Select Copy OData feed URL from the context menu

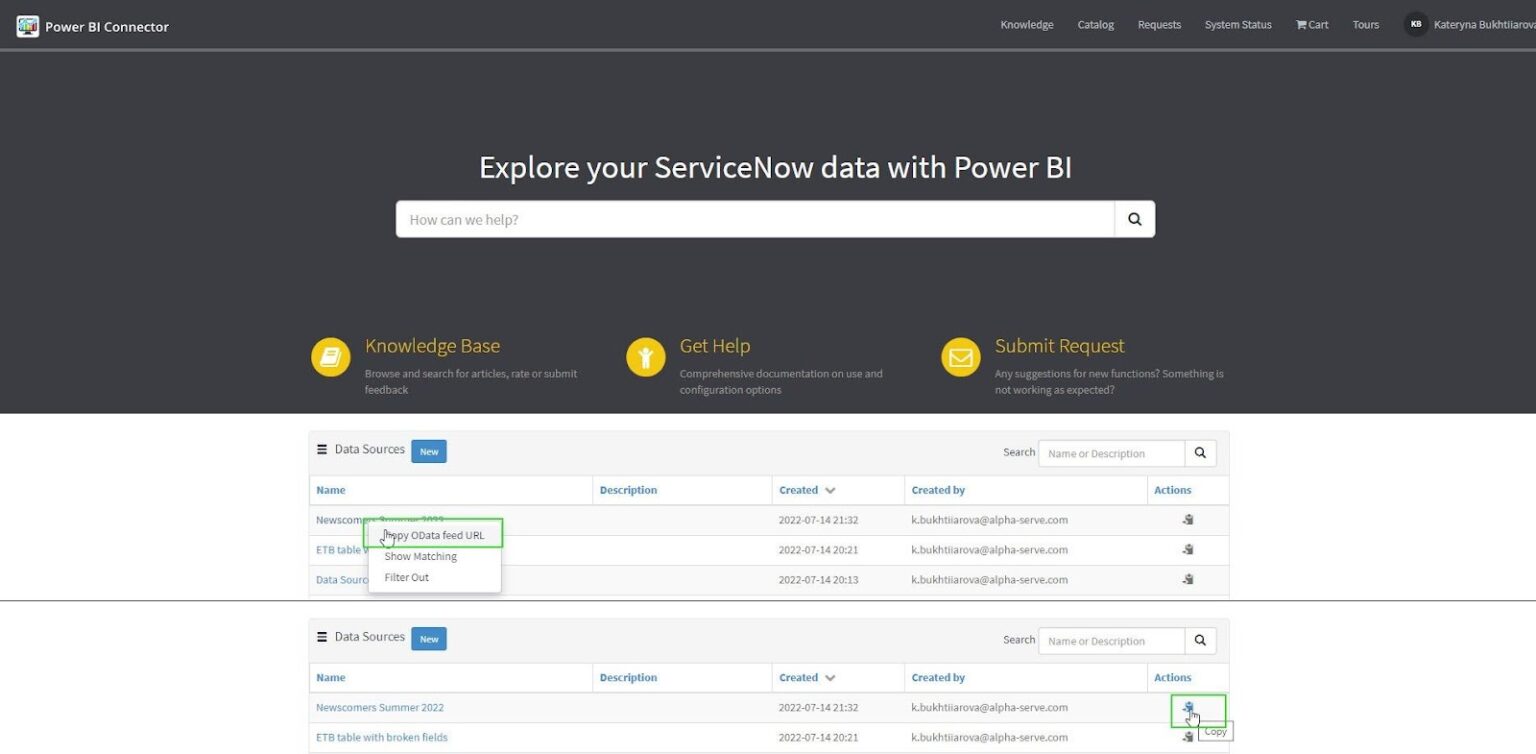pyautogui.click(x=434, y=535)
